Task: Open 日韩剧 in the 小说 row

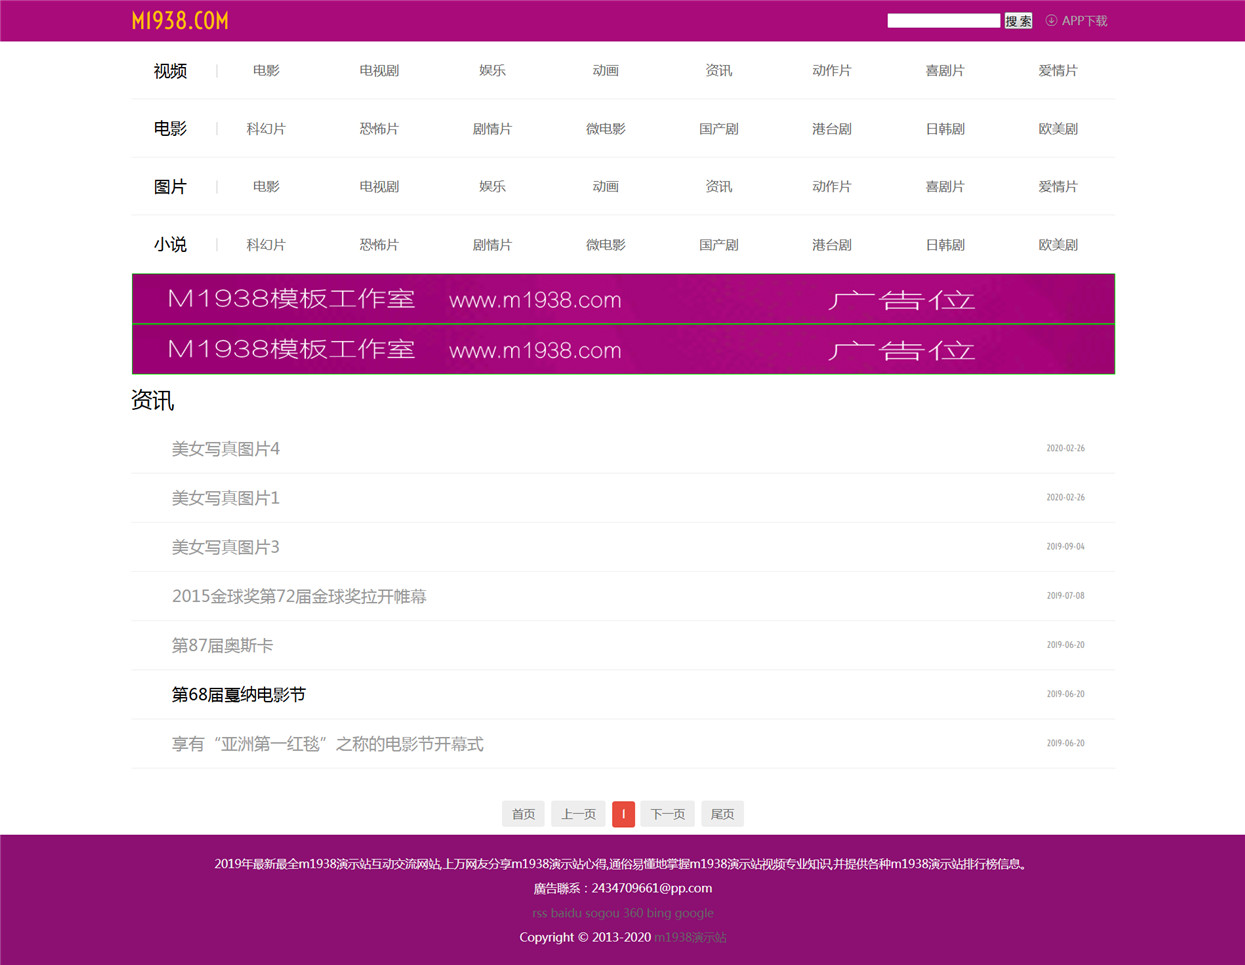Action: pyautogui.click(x=944, y=245)
